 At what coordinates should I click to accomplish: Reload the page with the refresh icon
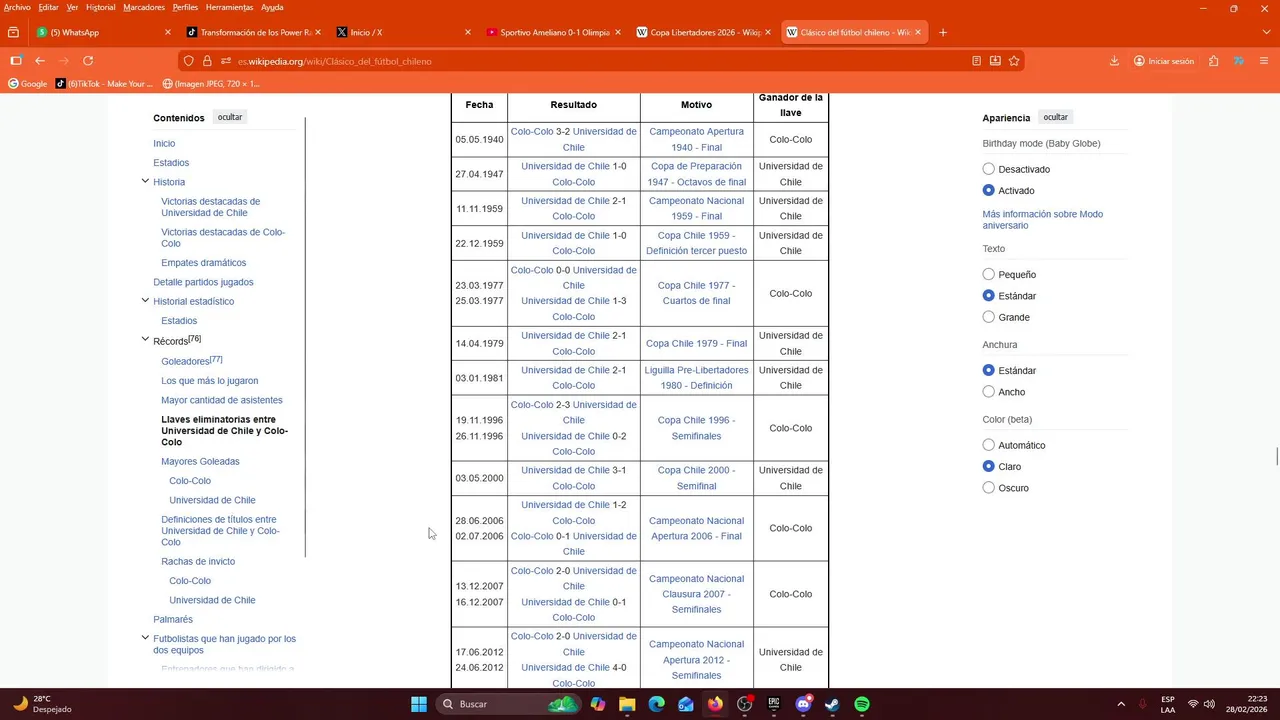88,61
